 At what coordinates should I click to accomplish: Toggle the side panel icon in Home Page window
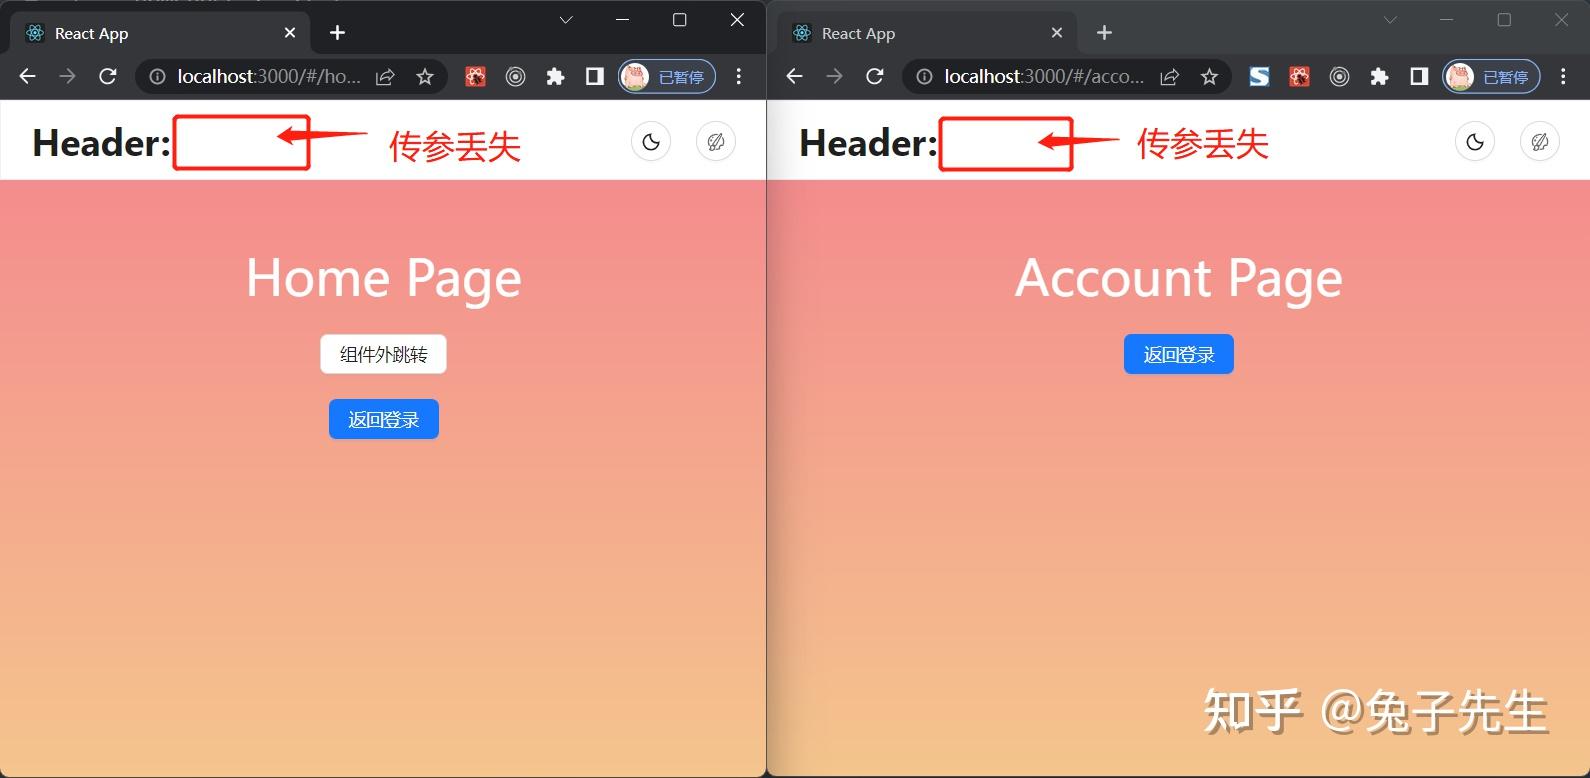point(595,77)
